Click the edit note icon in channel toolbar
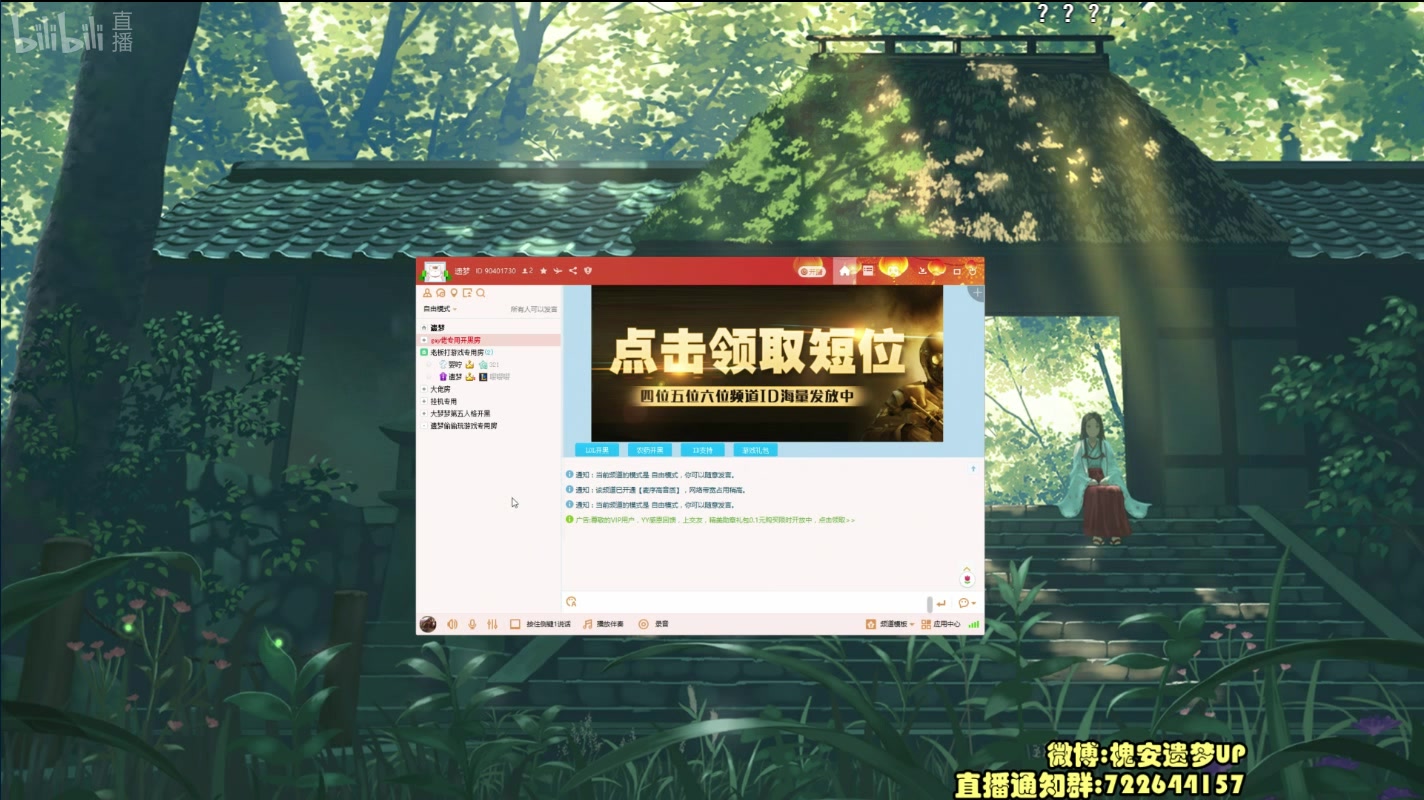 (x=467, y=293)
